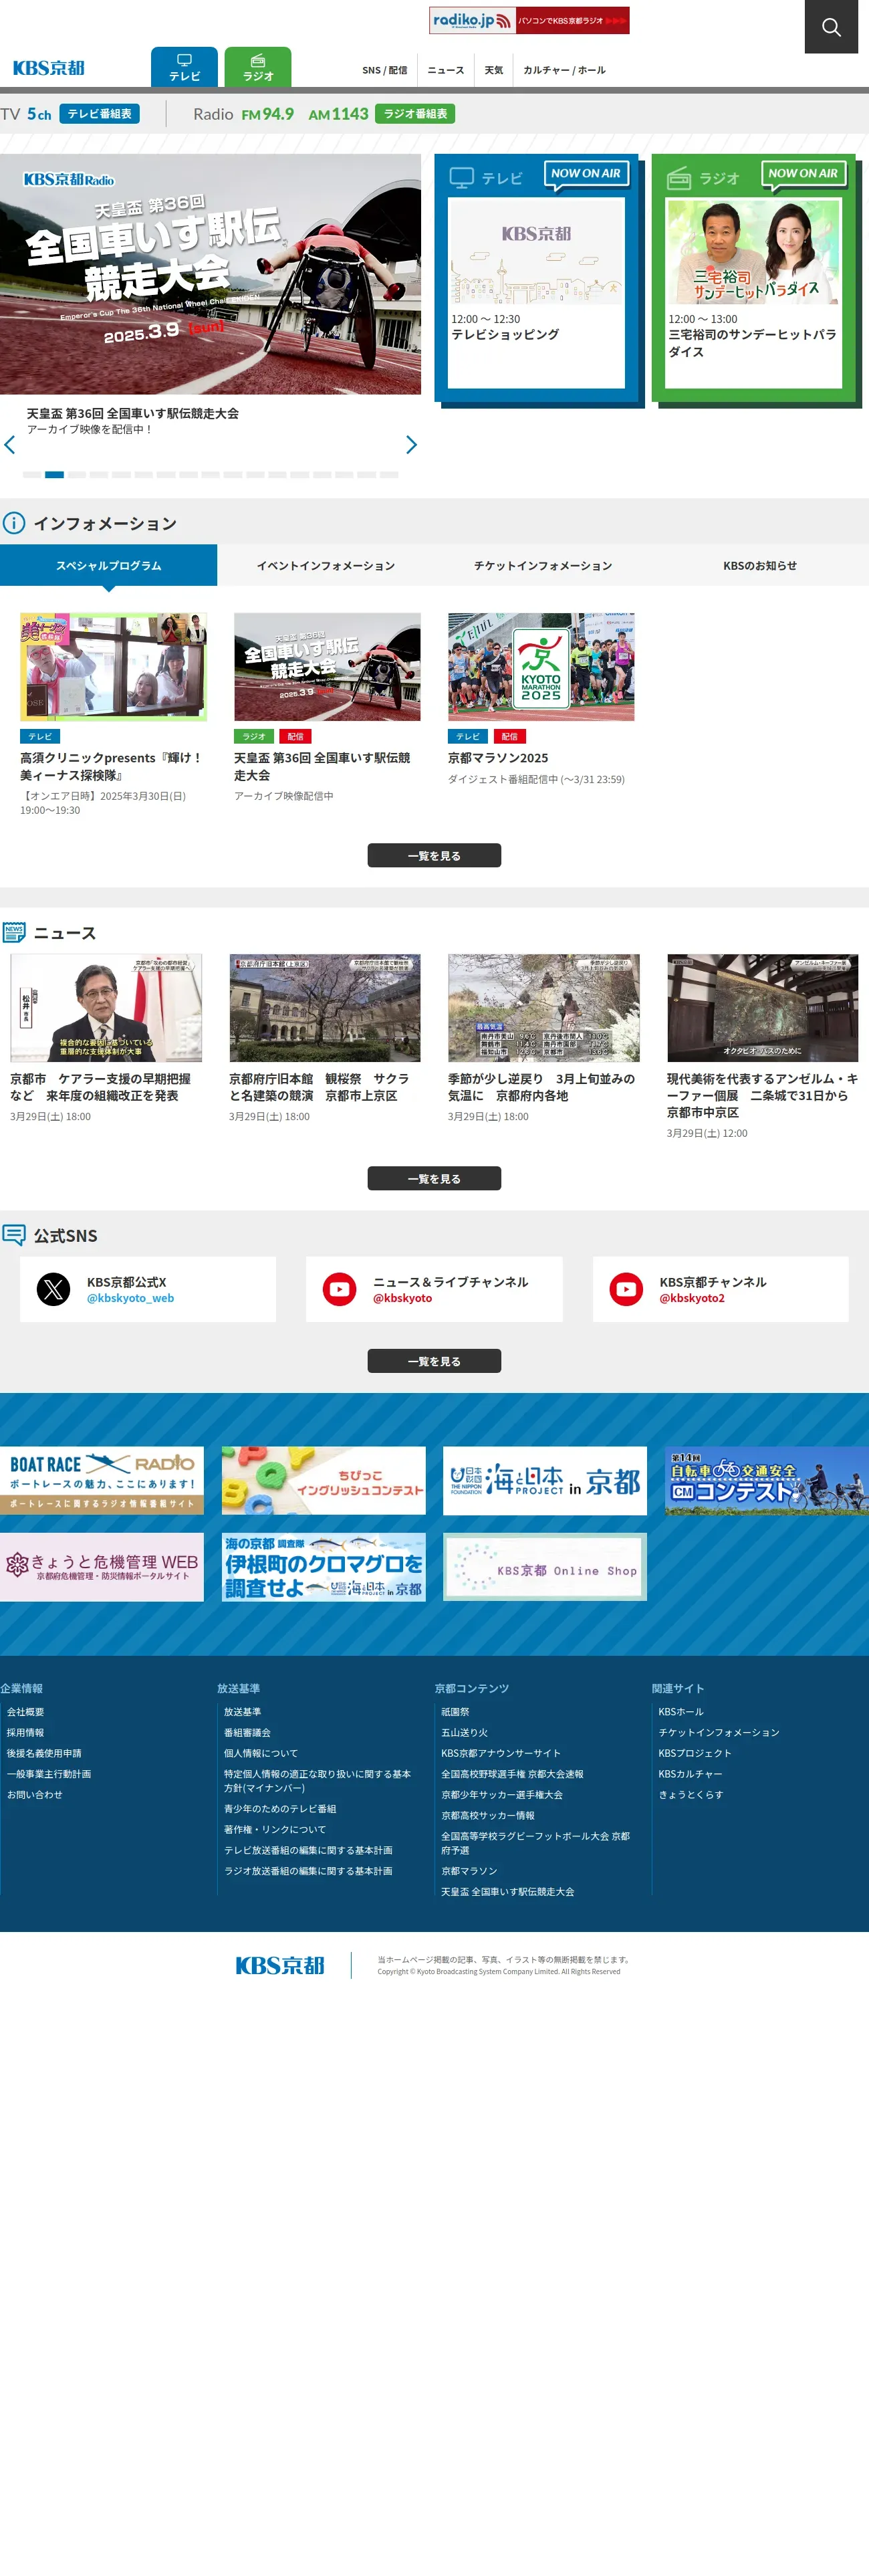Open the 祇園祭 footer link
This screenshot has height=2576, width=869.
(455, 1712)
